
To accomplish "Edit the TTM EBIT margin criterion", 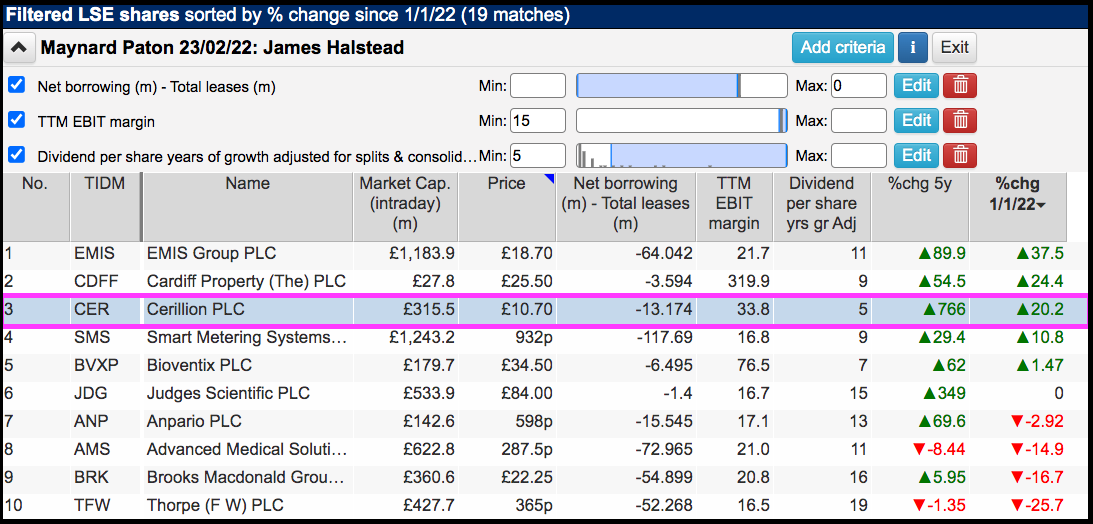I will click(x=917, y=121).
